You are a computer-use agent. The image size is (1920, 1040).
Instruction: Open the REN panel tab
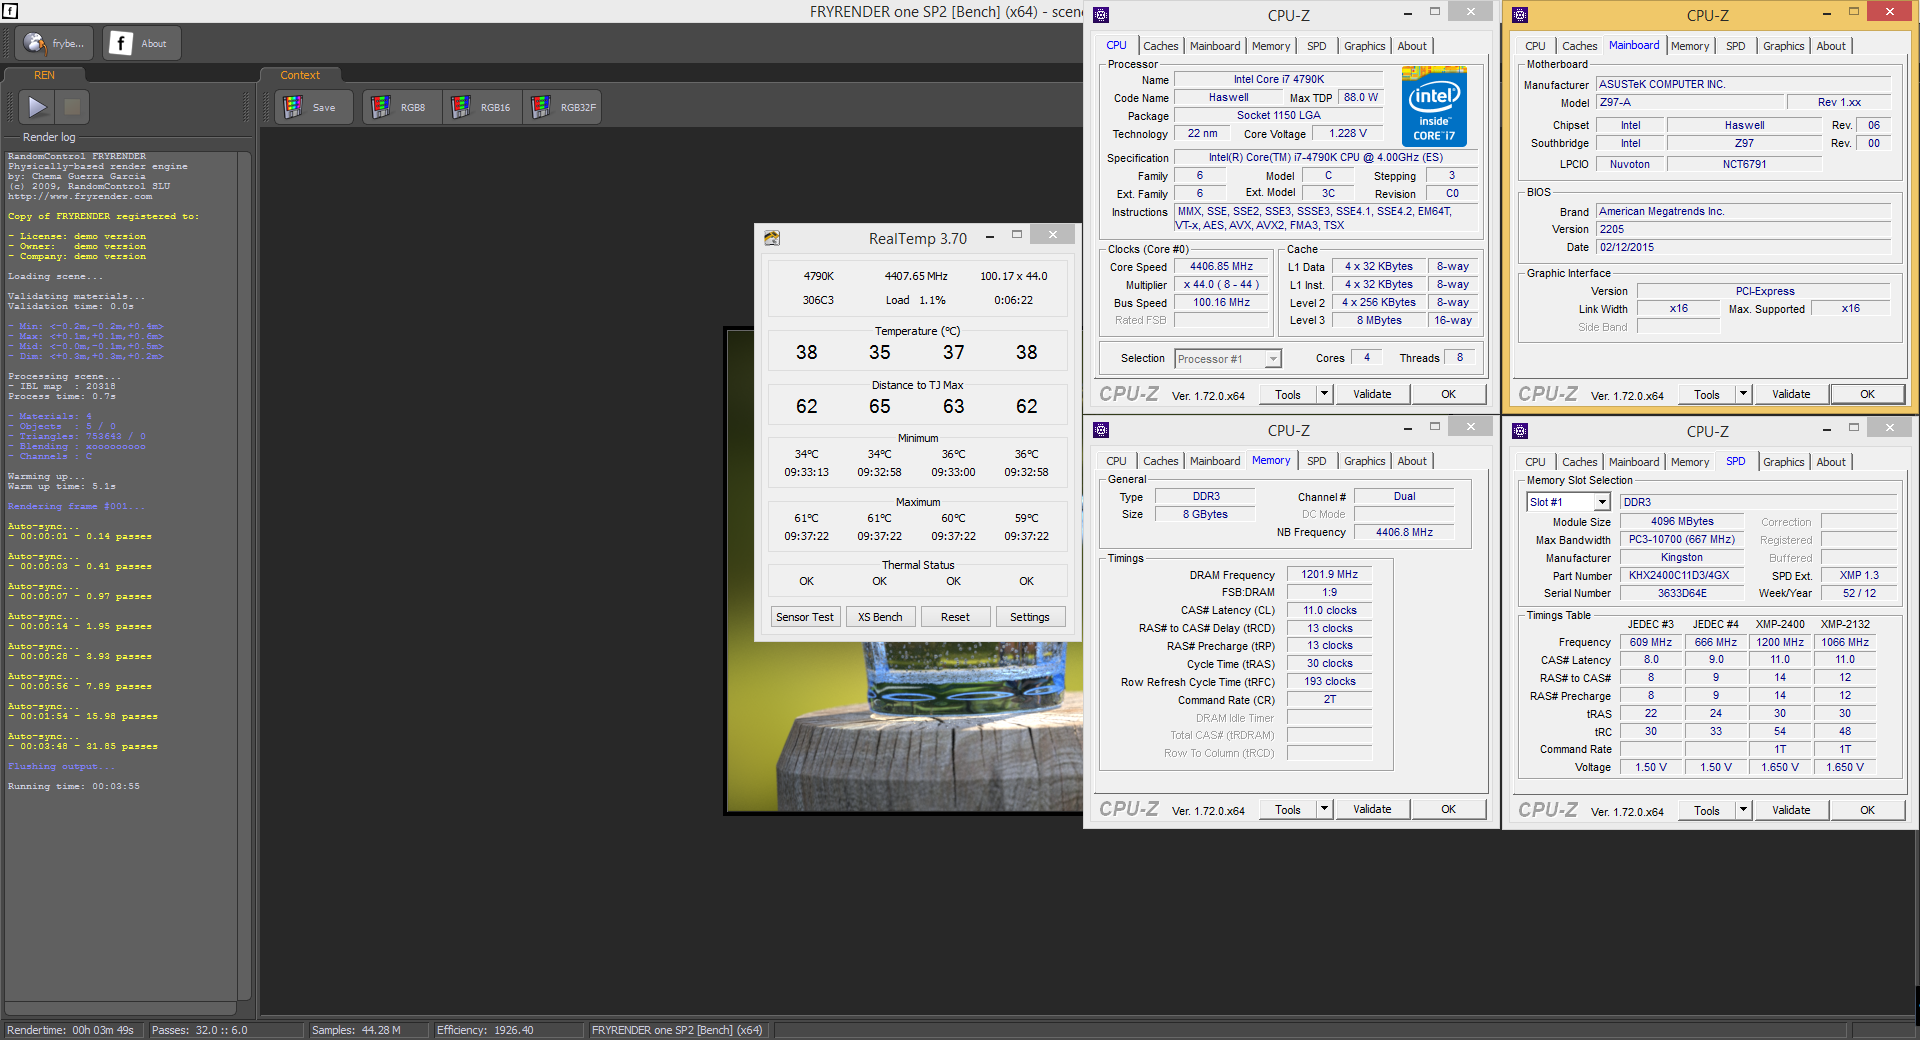(45, 75)
